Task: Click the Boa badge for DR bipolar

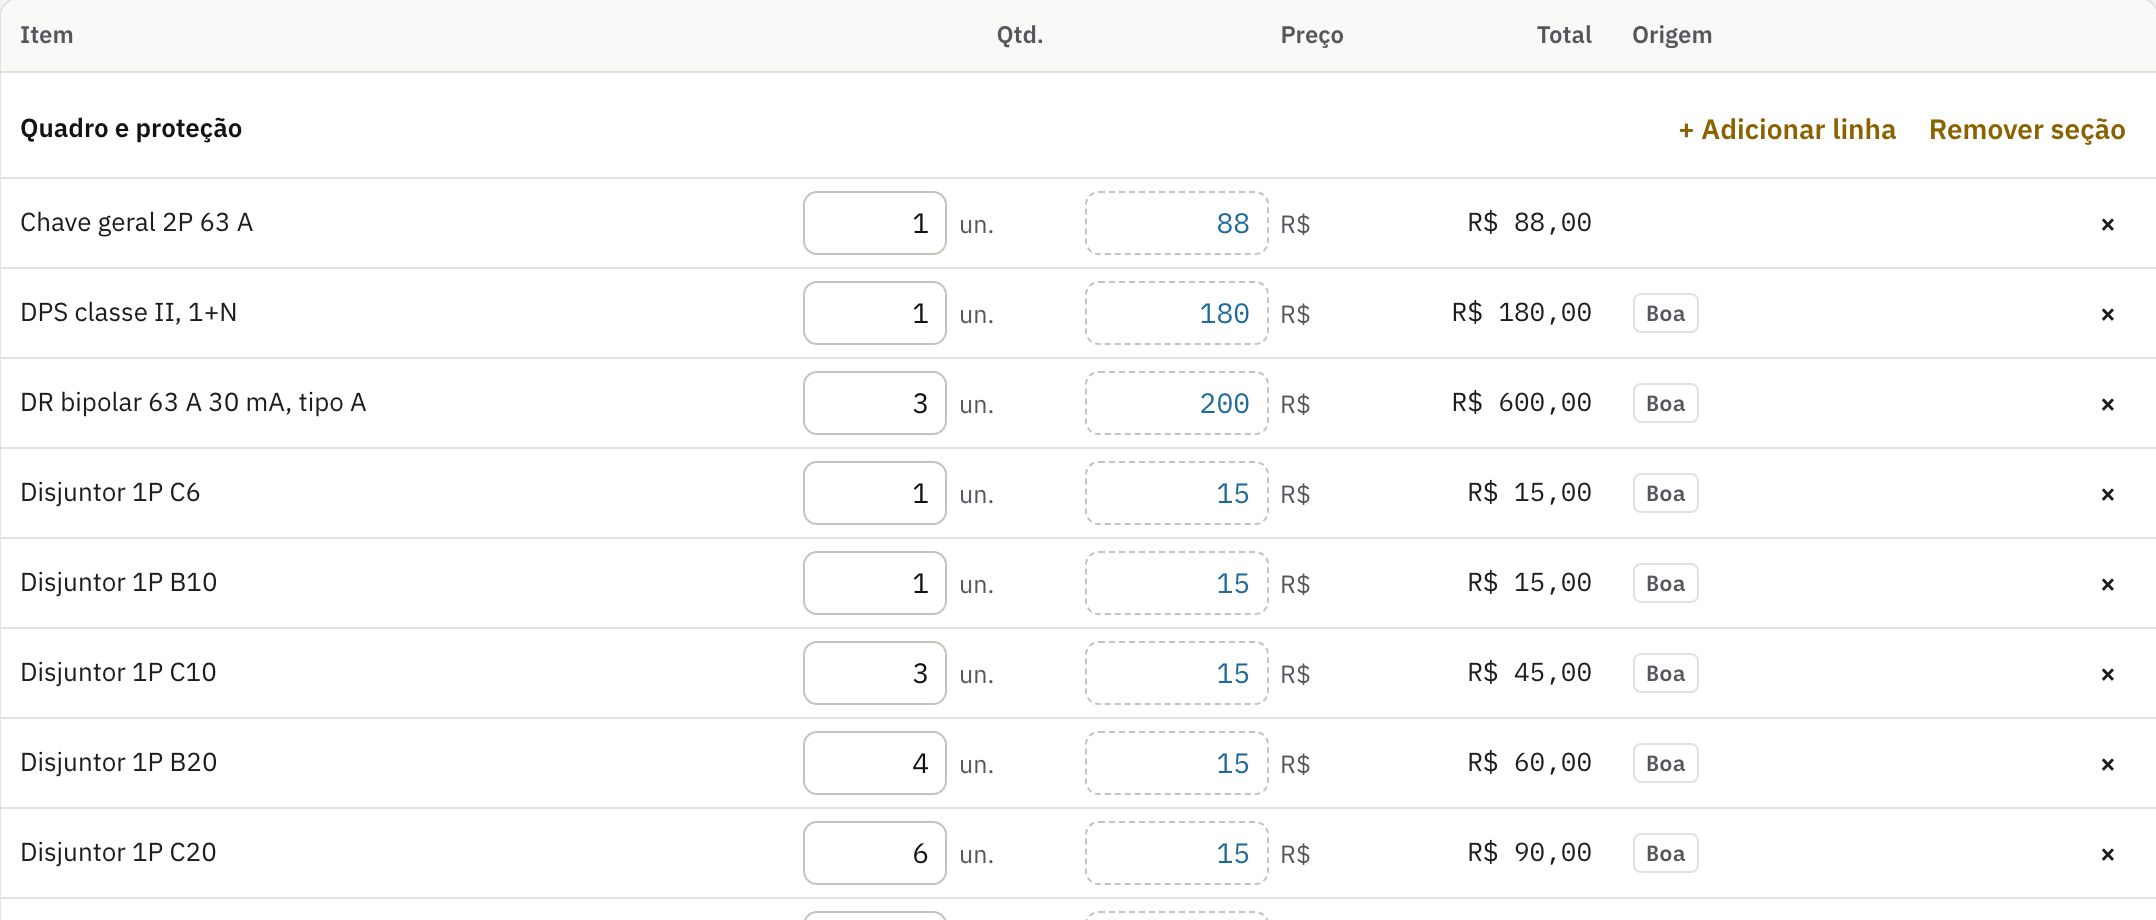Action: click(1666, 403)
